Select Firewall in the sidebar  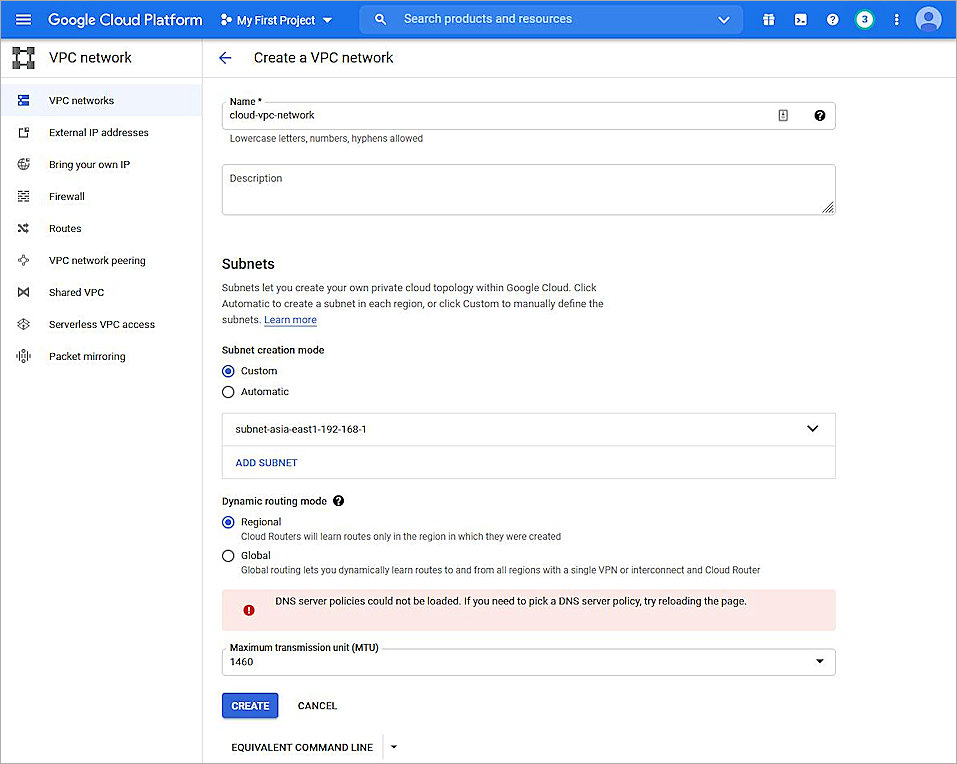[x=66, y=196]
